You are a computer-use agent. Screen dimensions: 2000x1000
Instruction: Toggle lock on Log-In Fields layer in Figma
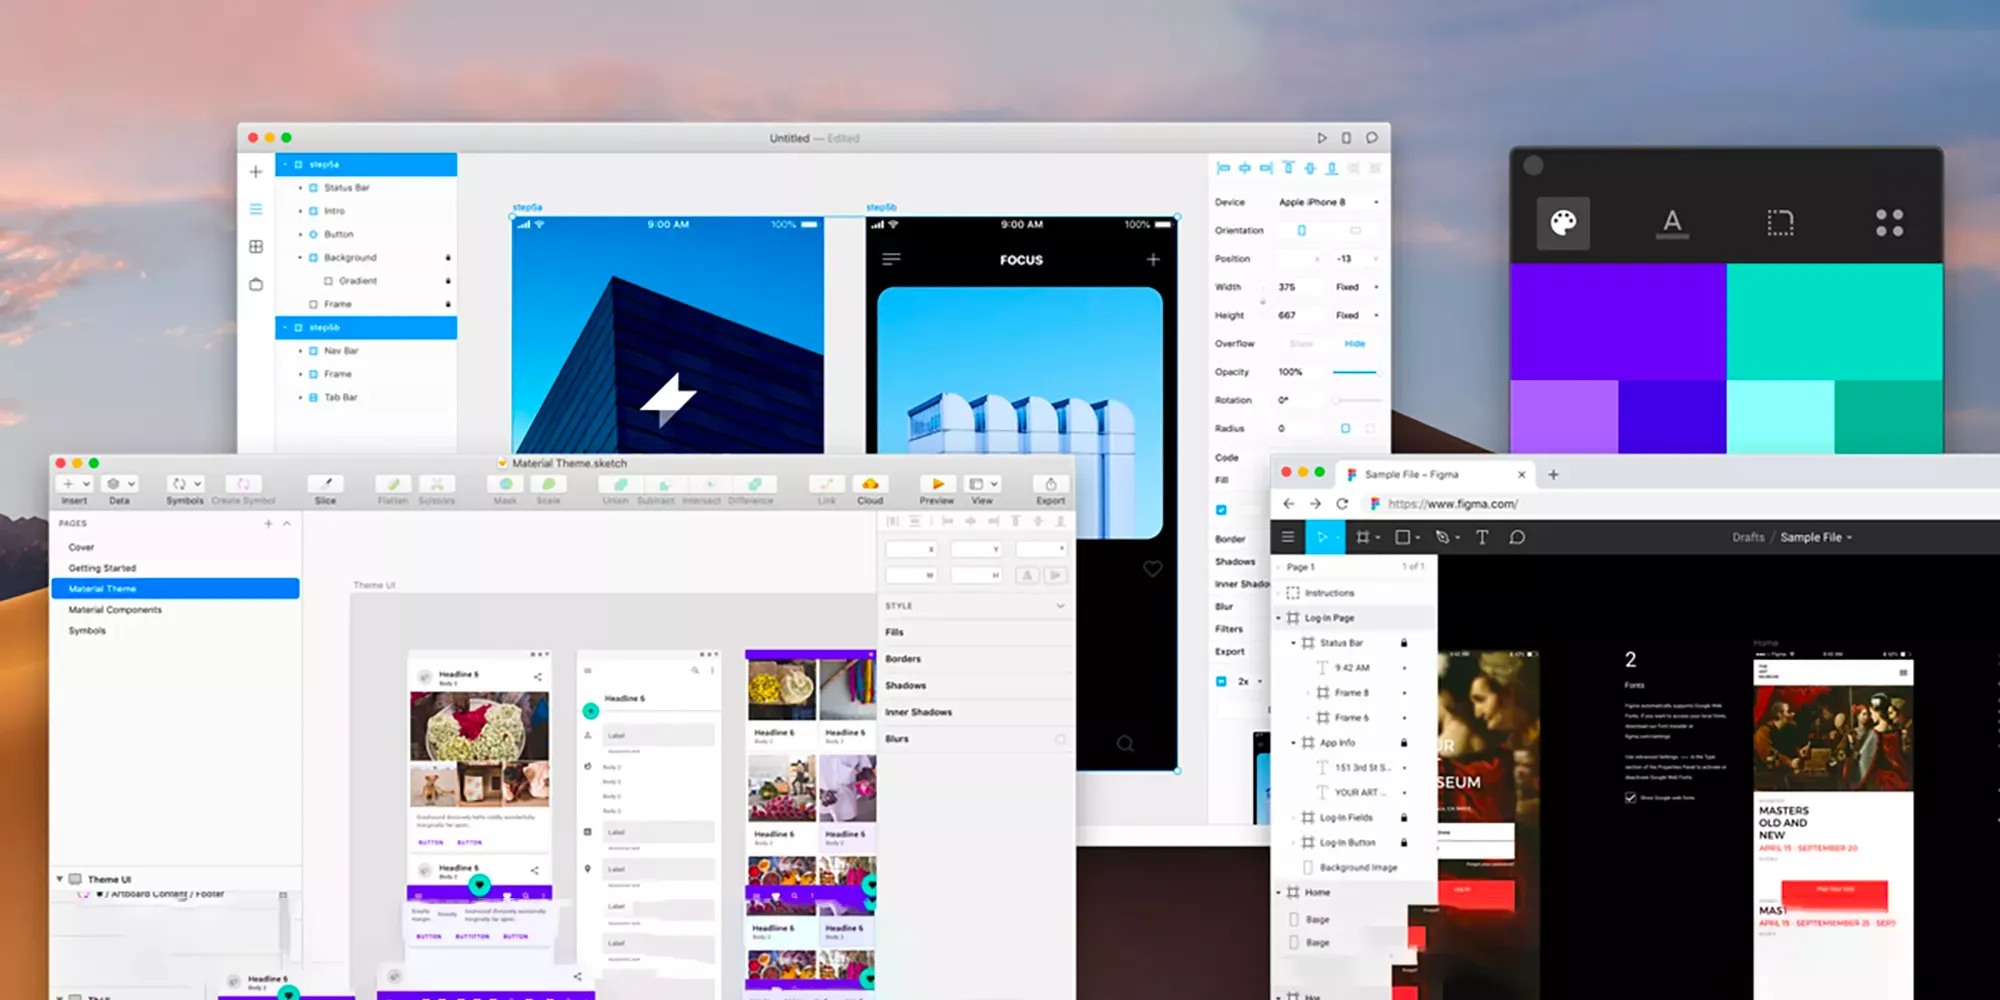1404,818
